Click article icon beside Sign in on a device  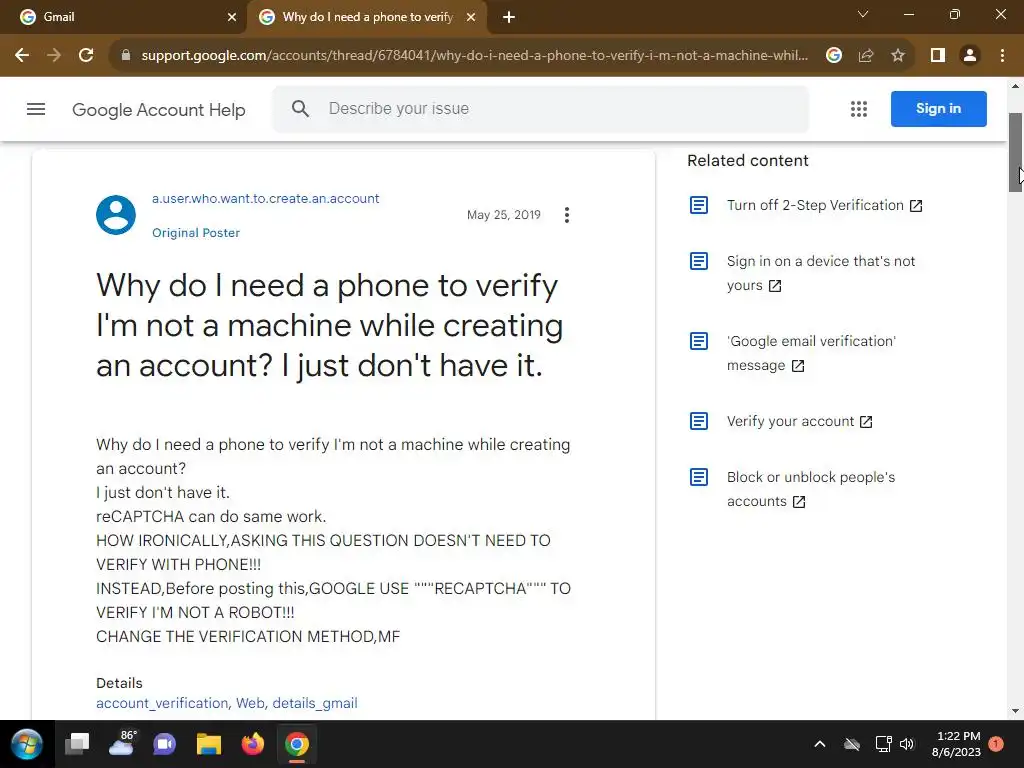699,261
